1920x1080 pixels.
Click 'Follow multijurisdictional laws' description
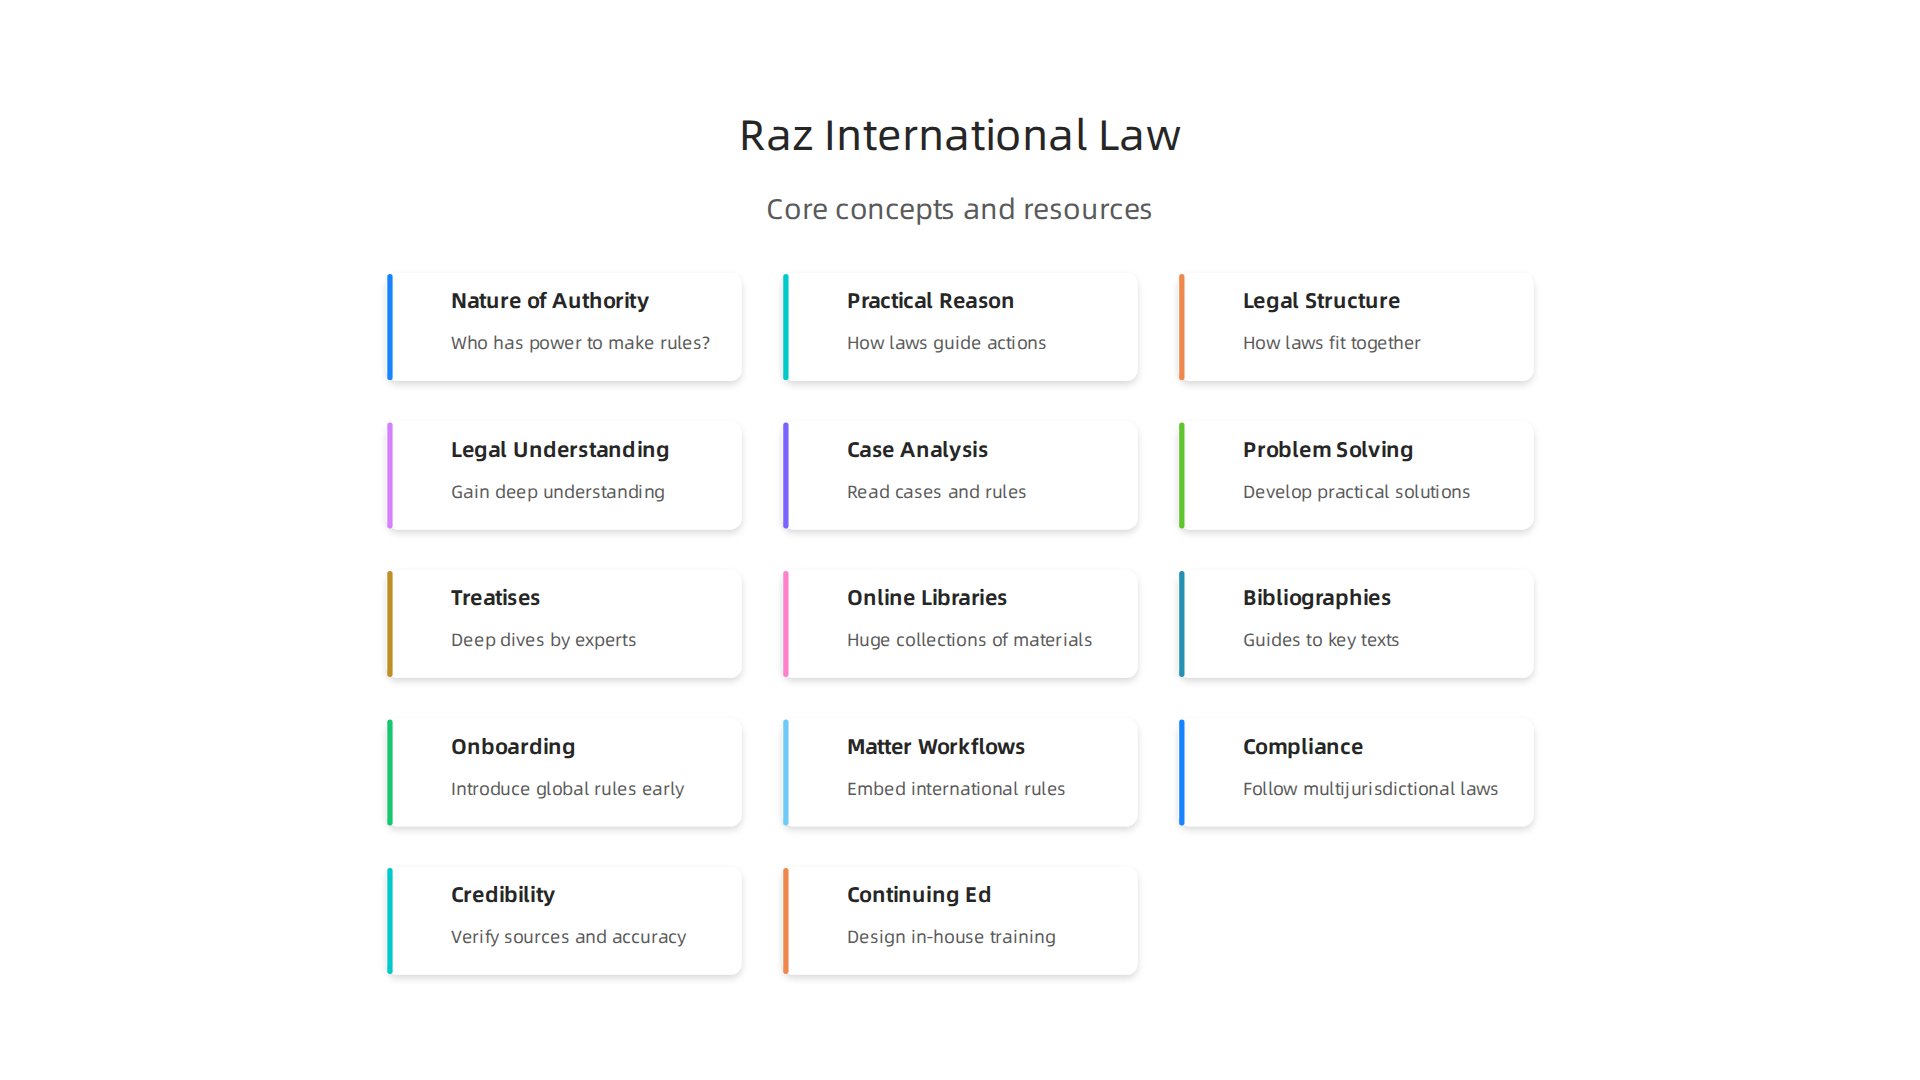tap(1370, 789)
